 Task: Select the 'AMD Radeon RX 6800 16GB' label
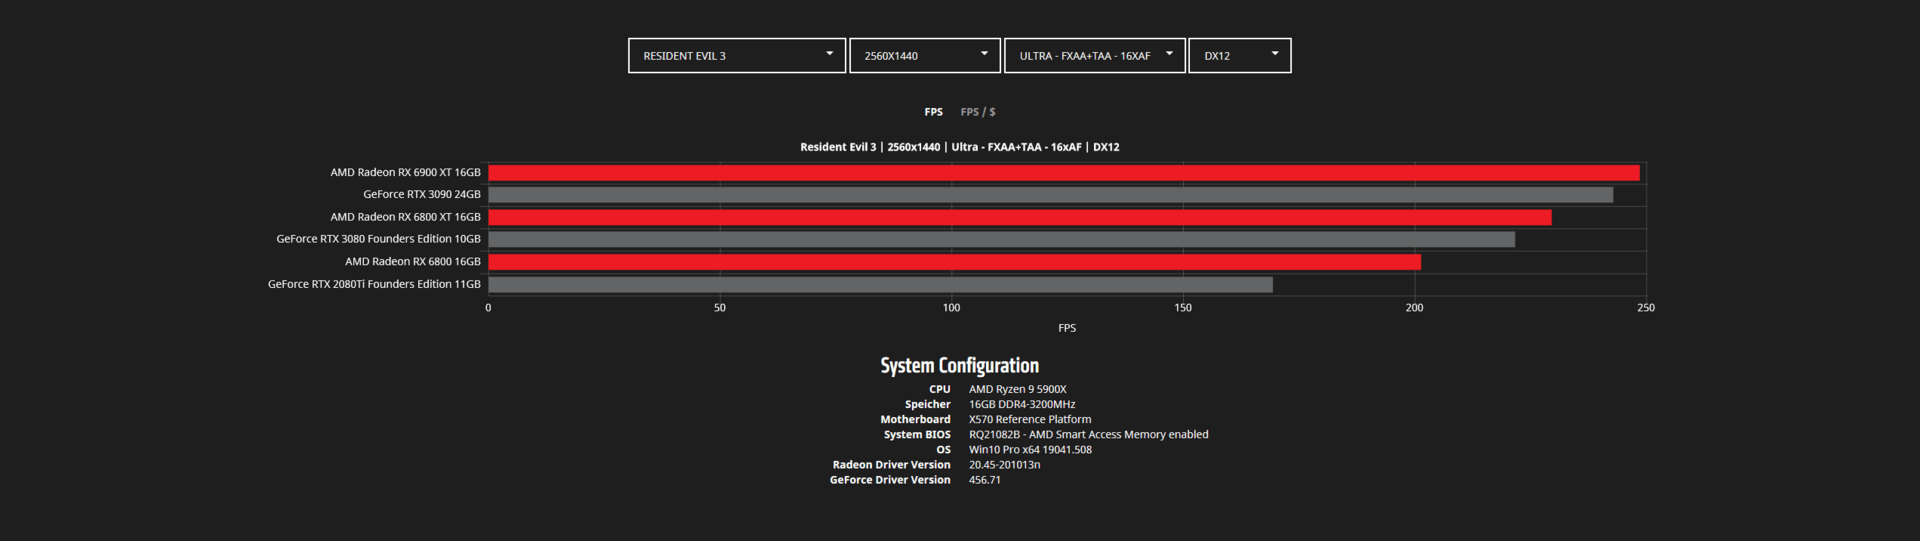click(x=413, y=262)
